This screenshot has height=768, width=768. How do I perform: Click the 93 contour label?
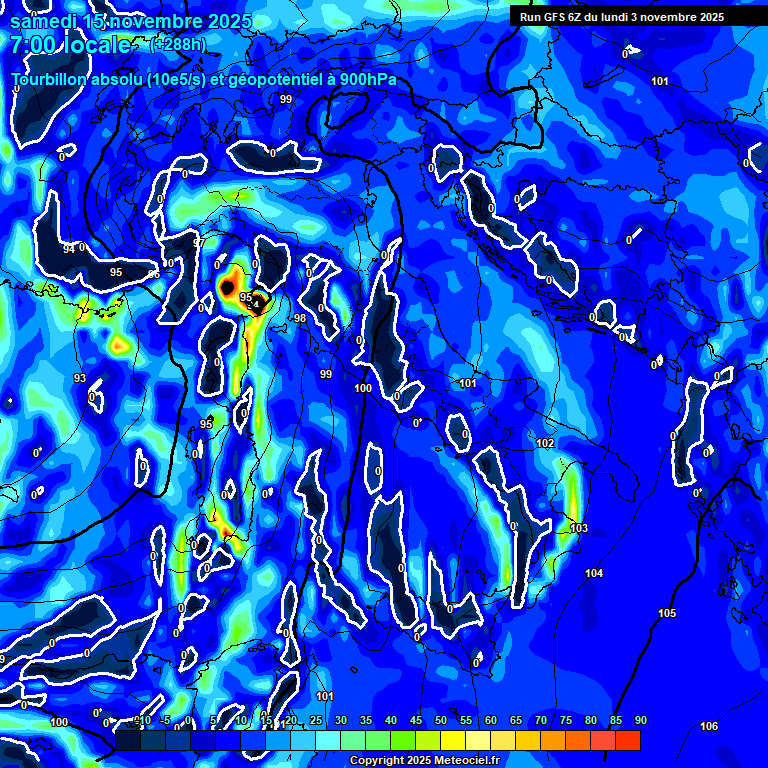[80, 378]
